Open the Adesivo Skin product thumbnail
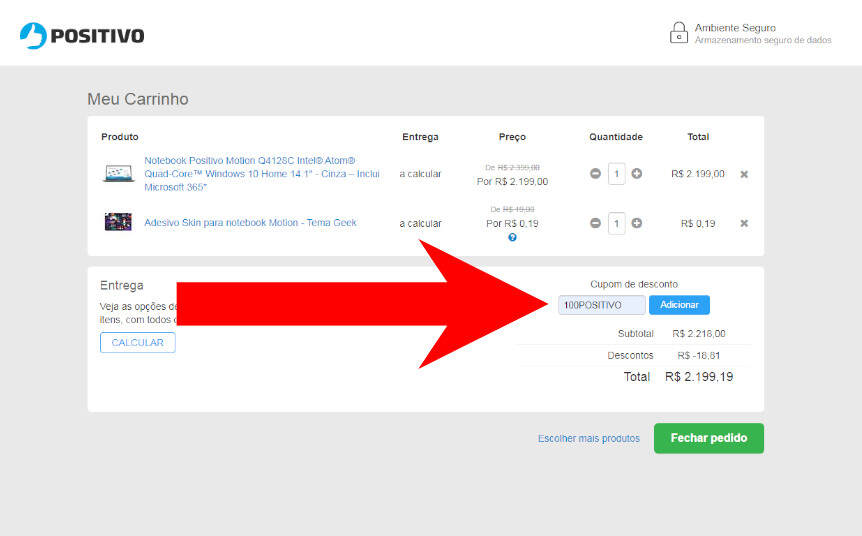 (118, 222)
